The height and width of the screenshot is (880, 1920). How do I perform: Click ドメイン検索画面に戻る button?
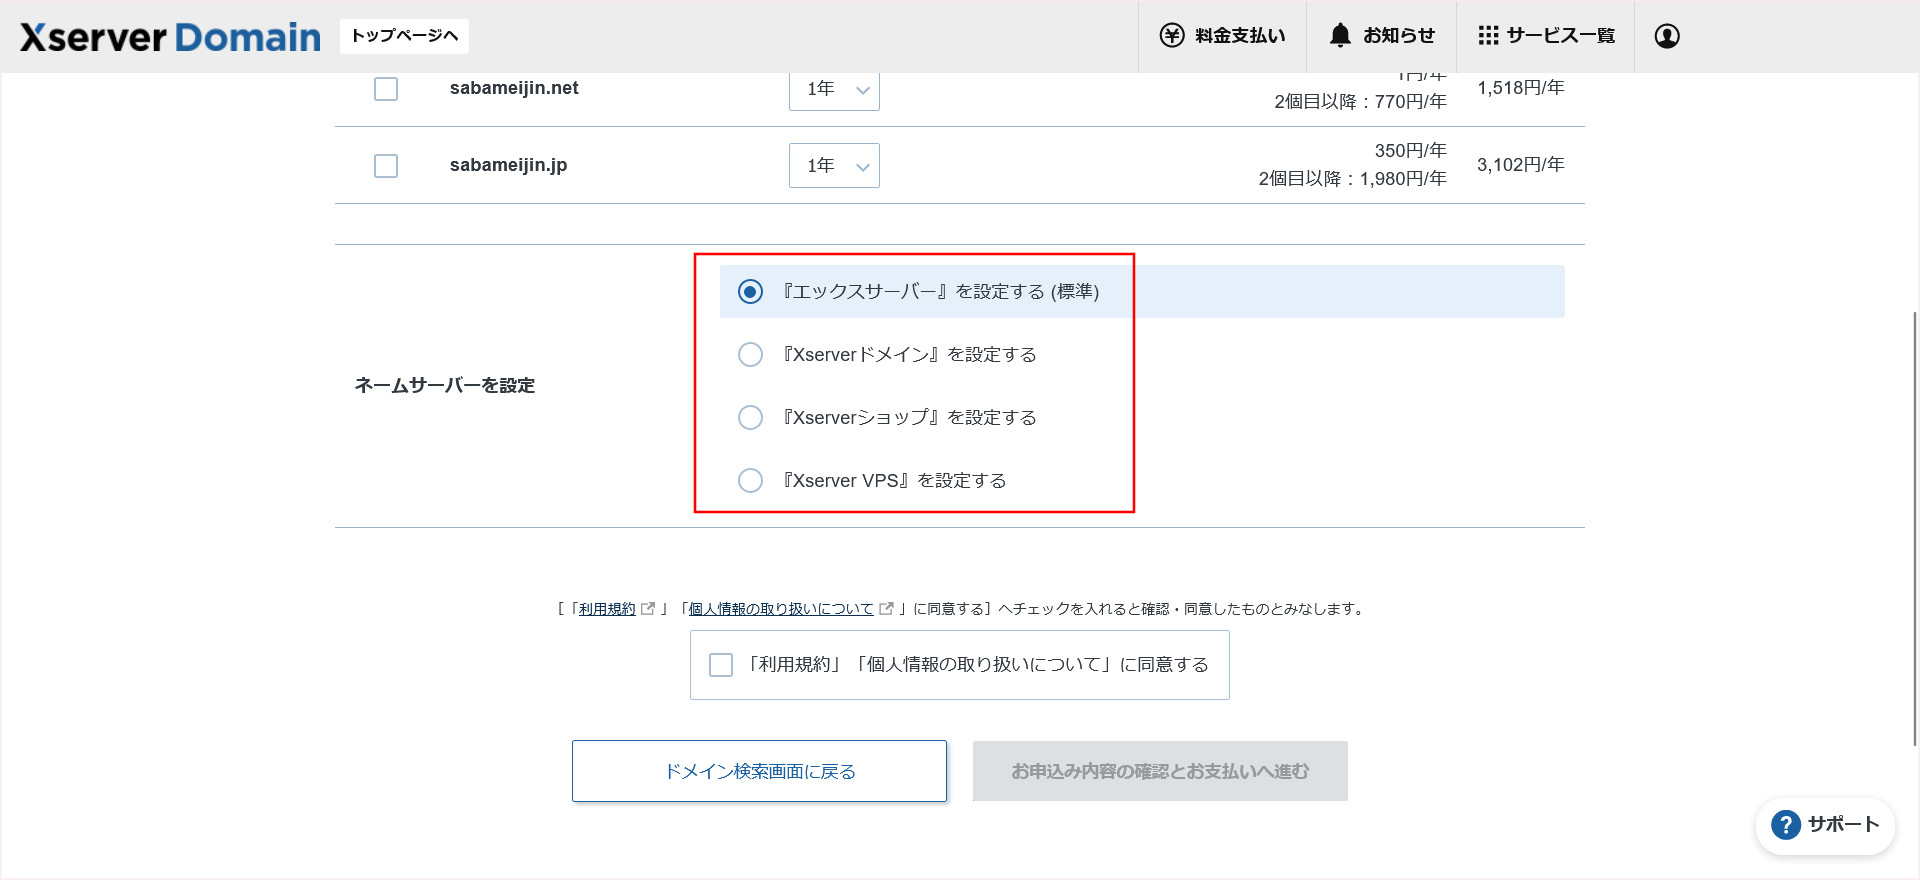759,771
